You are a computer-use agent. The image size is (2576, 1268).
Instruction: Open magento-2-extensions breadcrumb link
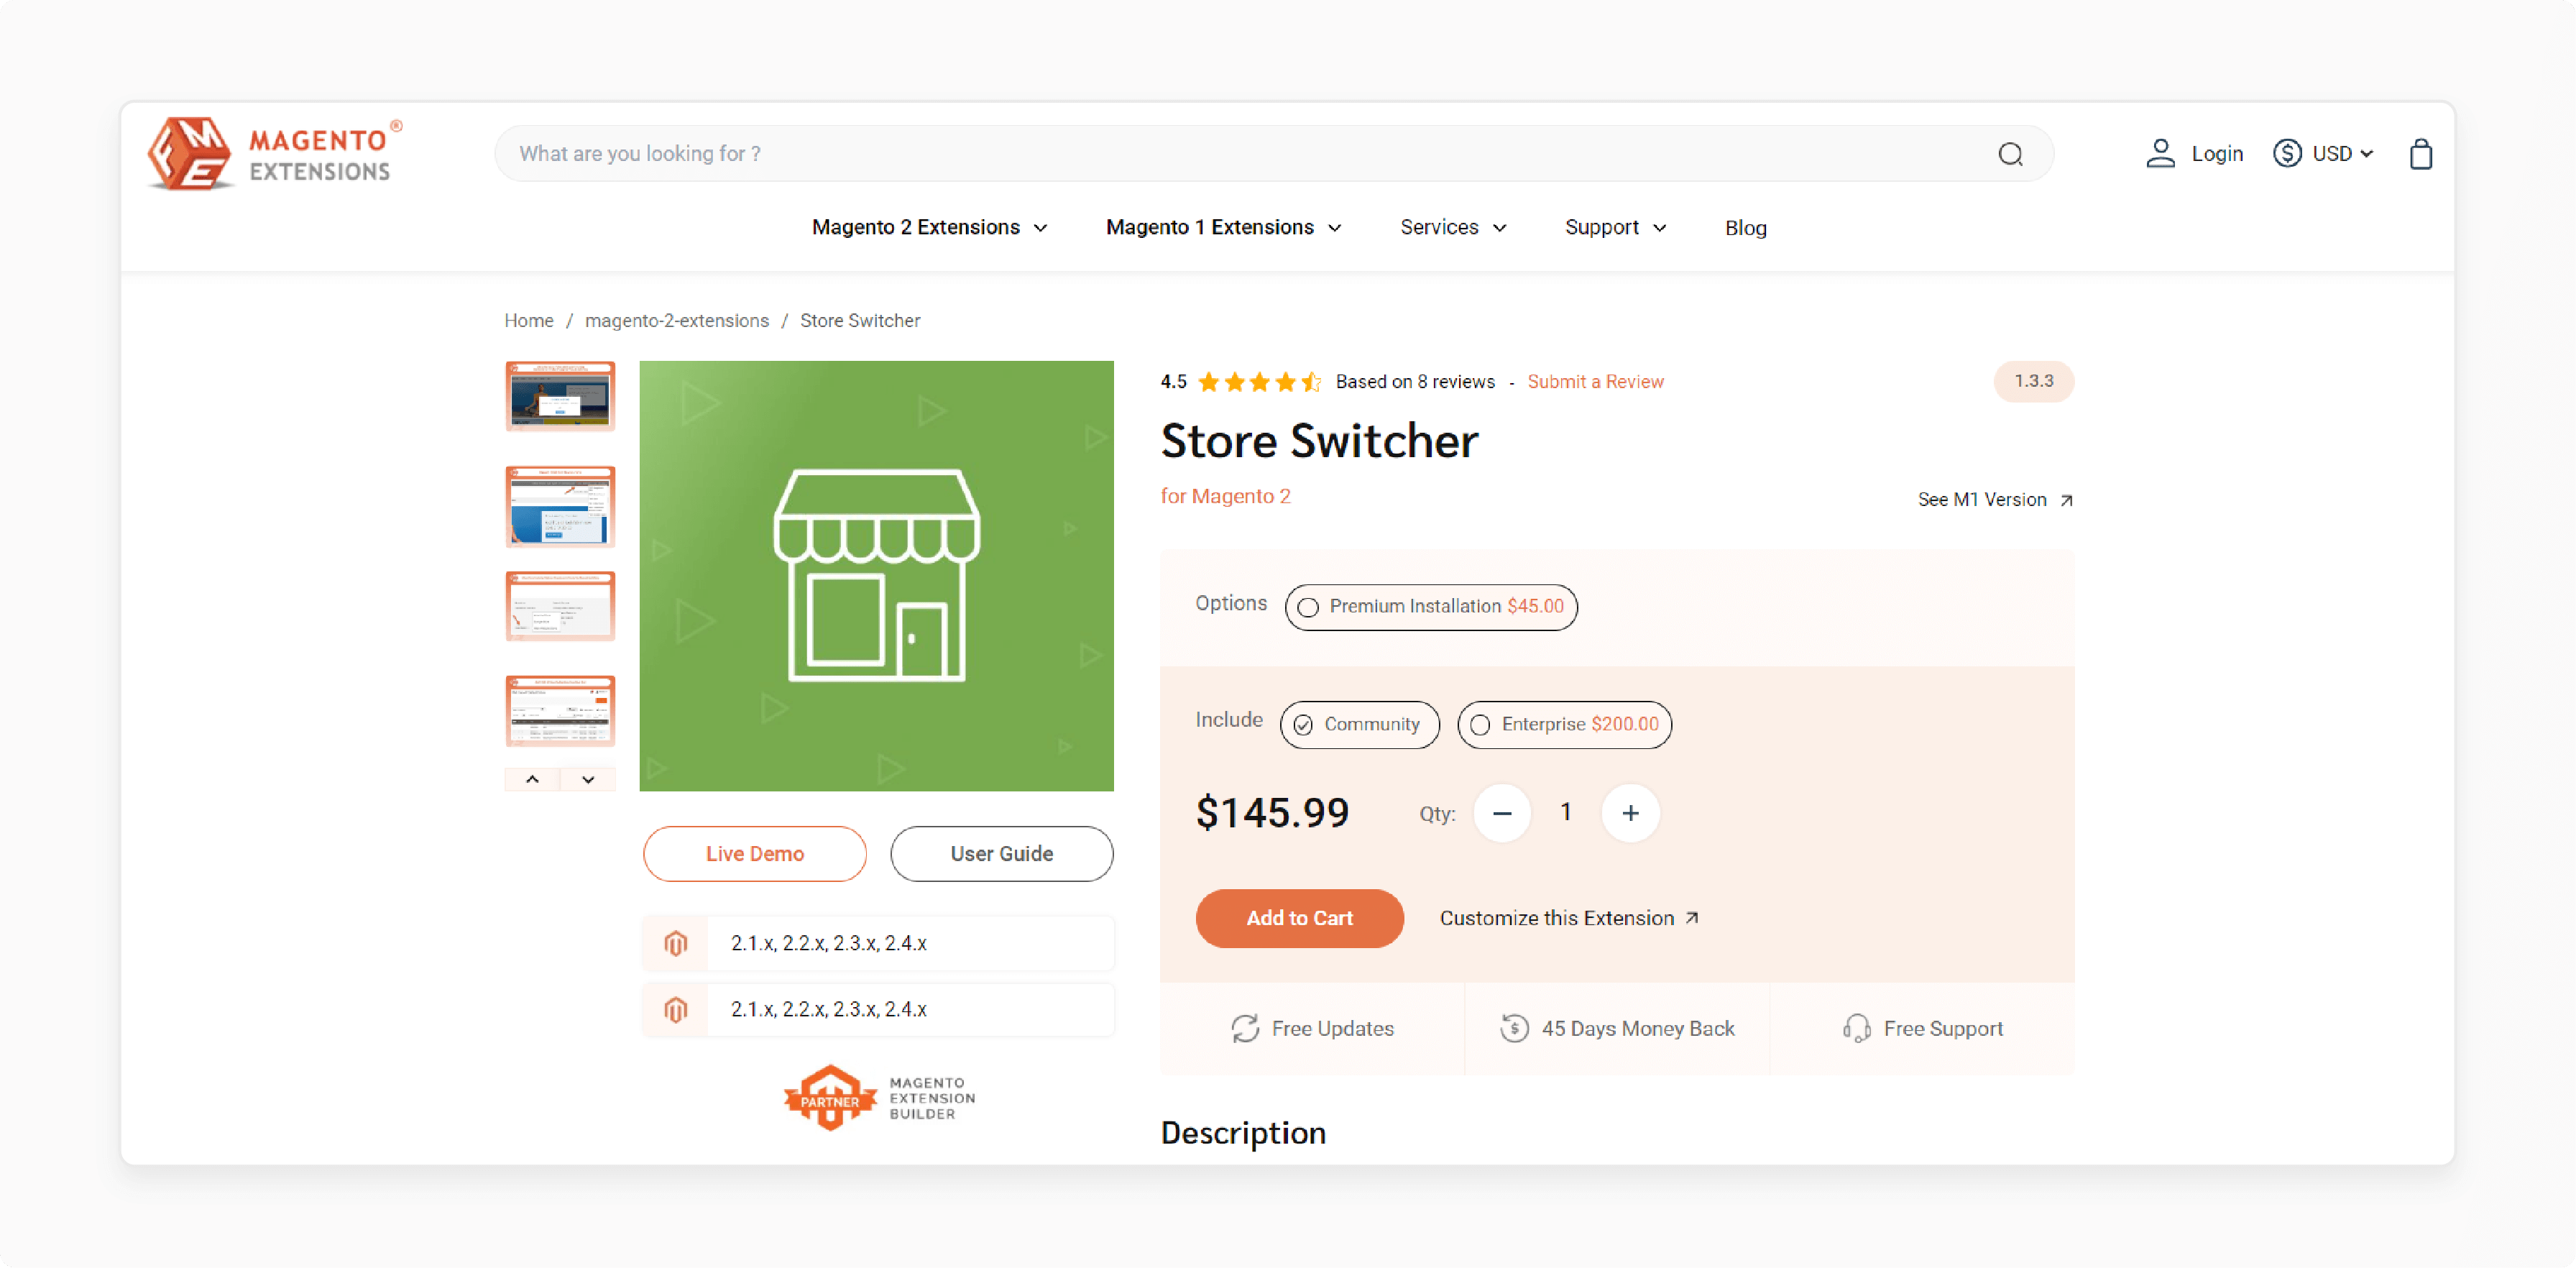[x=677, y=321]
